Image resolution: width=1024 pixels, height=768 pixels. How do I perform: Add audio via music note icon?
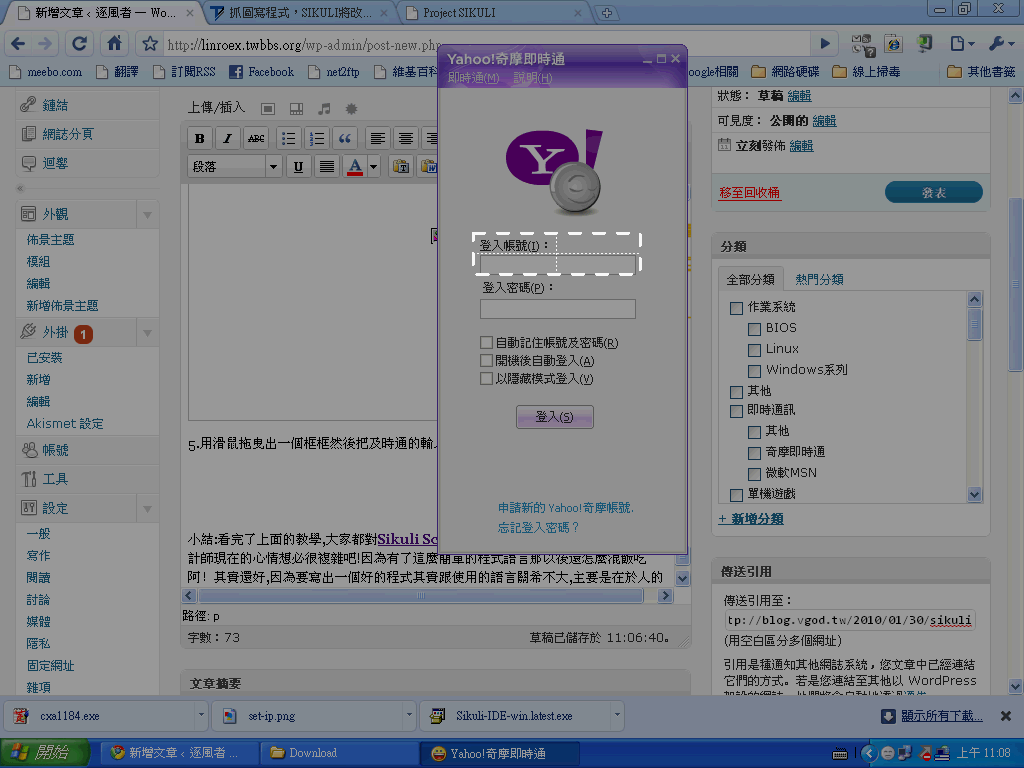pyautogui.click(x=324, y=108)
